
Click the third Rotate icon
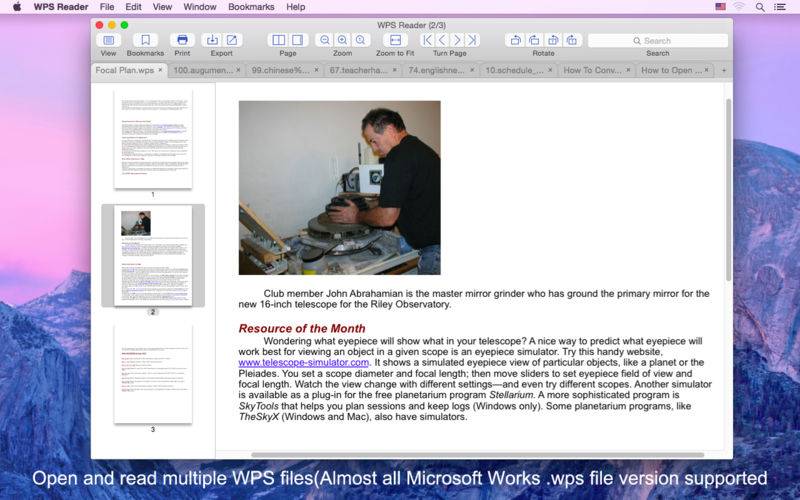point(553,40)
